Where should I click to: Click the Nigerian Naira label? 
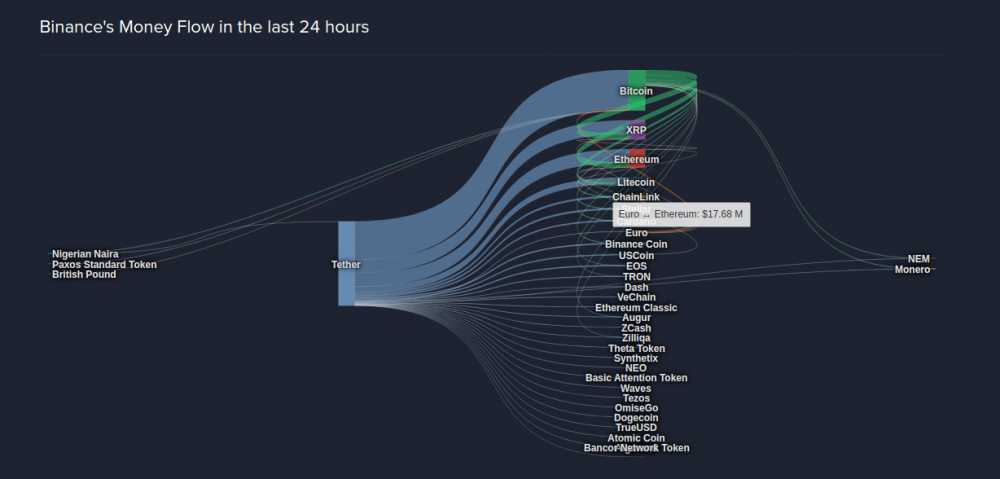click(x=85, y=254)
